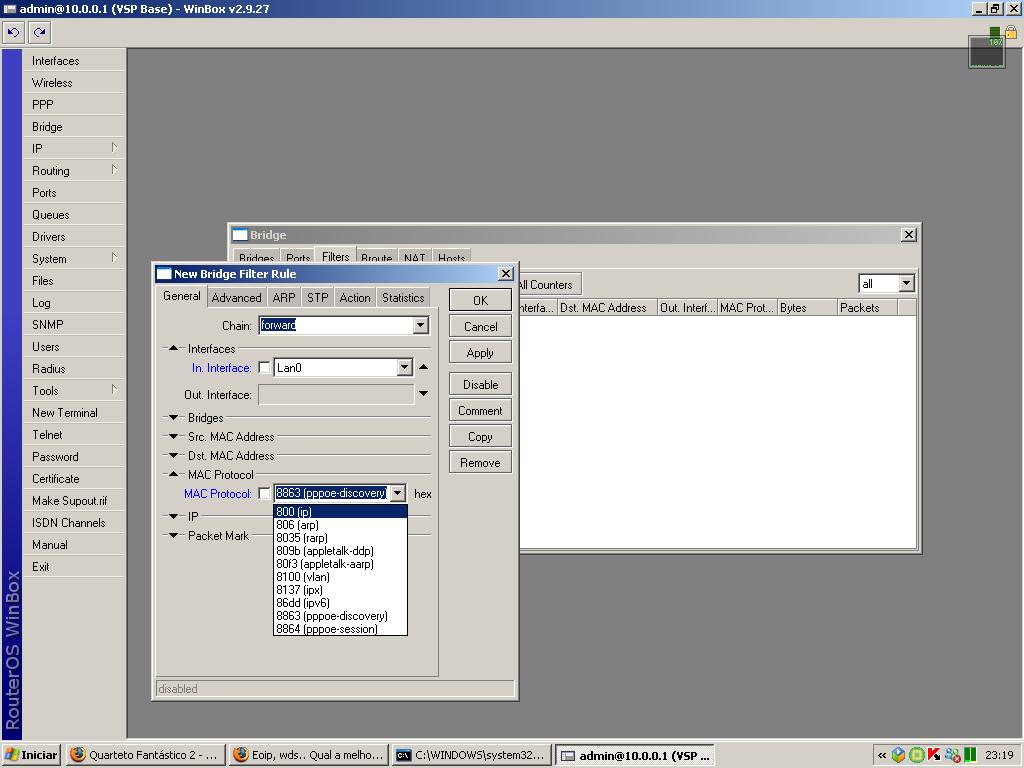This screenshot has height=768, width=1024.
Task: Click the padlock secure-mode icon
Action: pos(1010,31)
